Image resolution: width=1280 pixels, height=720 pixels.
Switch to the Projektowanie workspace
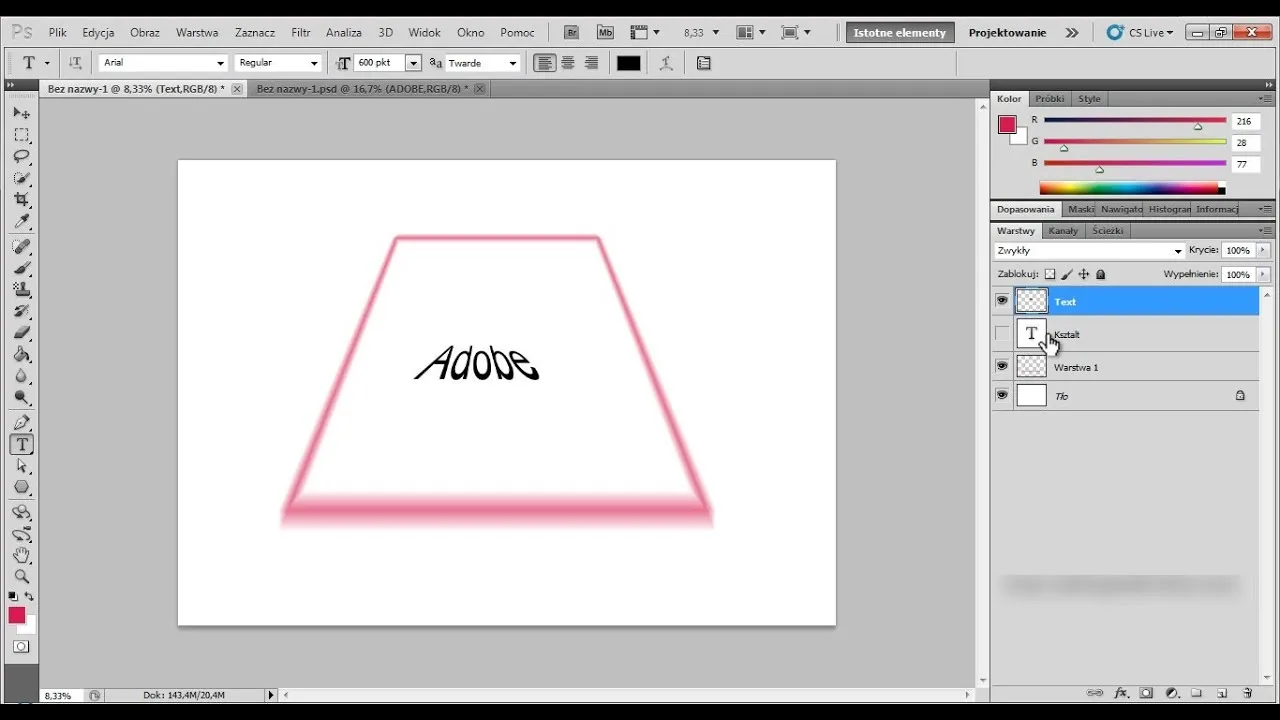pos(1007,33)
